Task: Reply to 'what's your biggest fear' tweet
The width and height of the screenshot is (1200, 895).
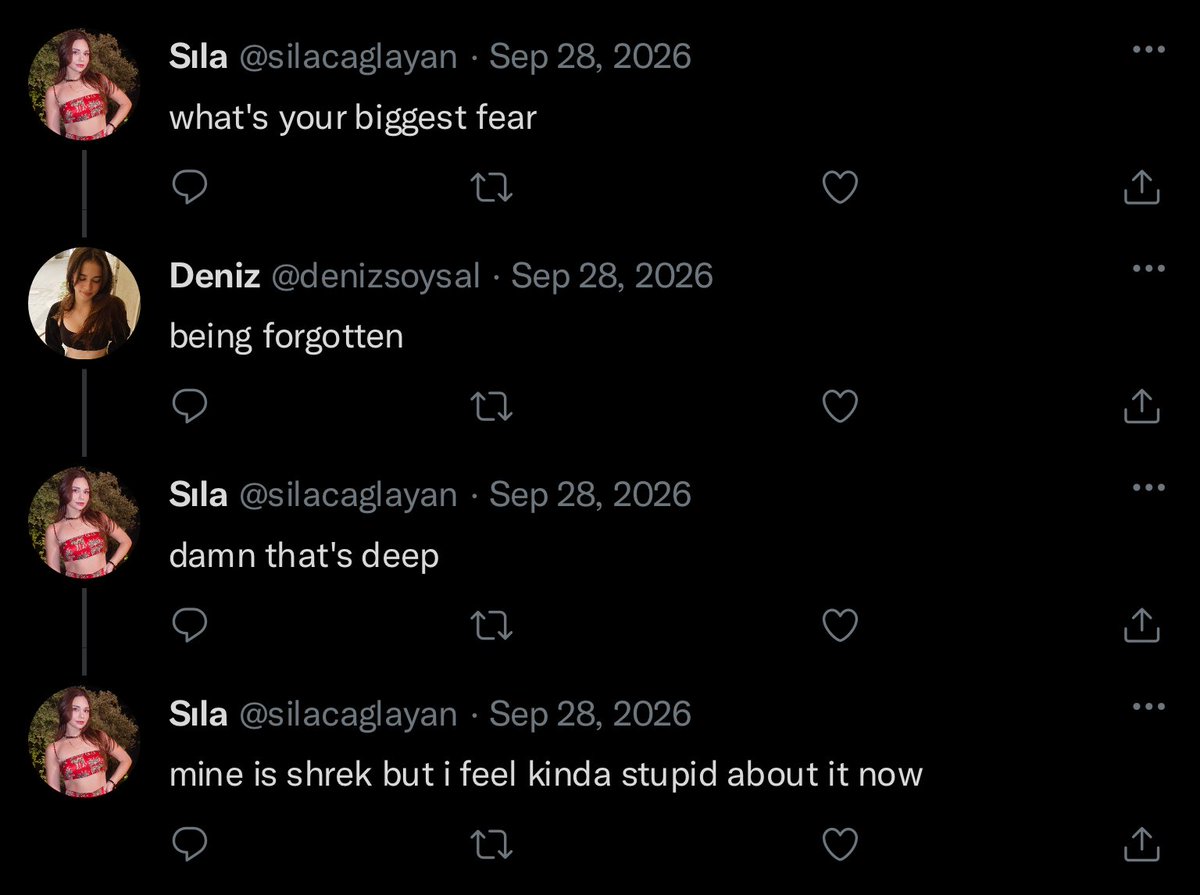Action: click(x=189, y=187)
